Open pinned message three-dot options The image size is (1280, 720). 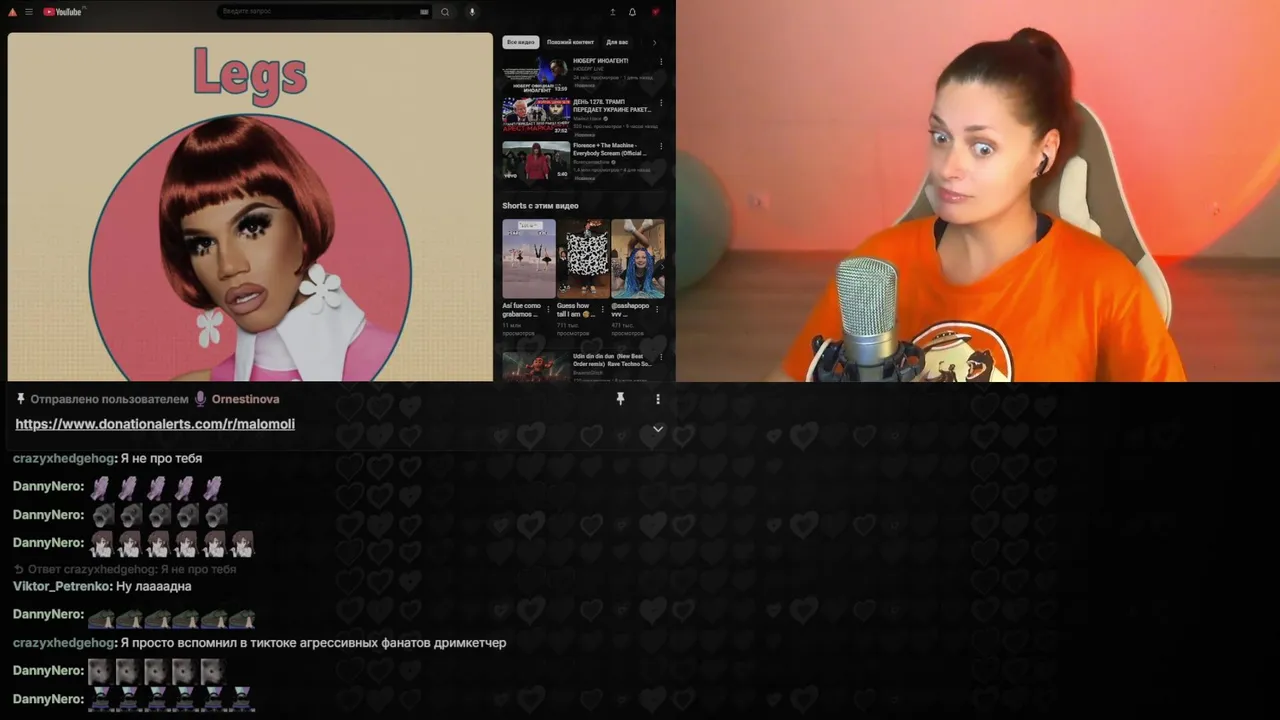click(x=657, y=399)
